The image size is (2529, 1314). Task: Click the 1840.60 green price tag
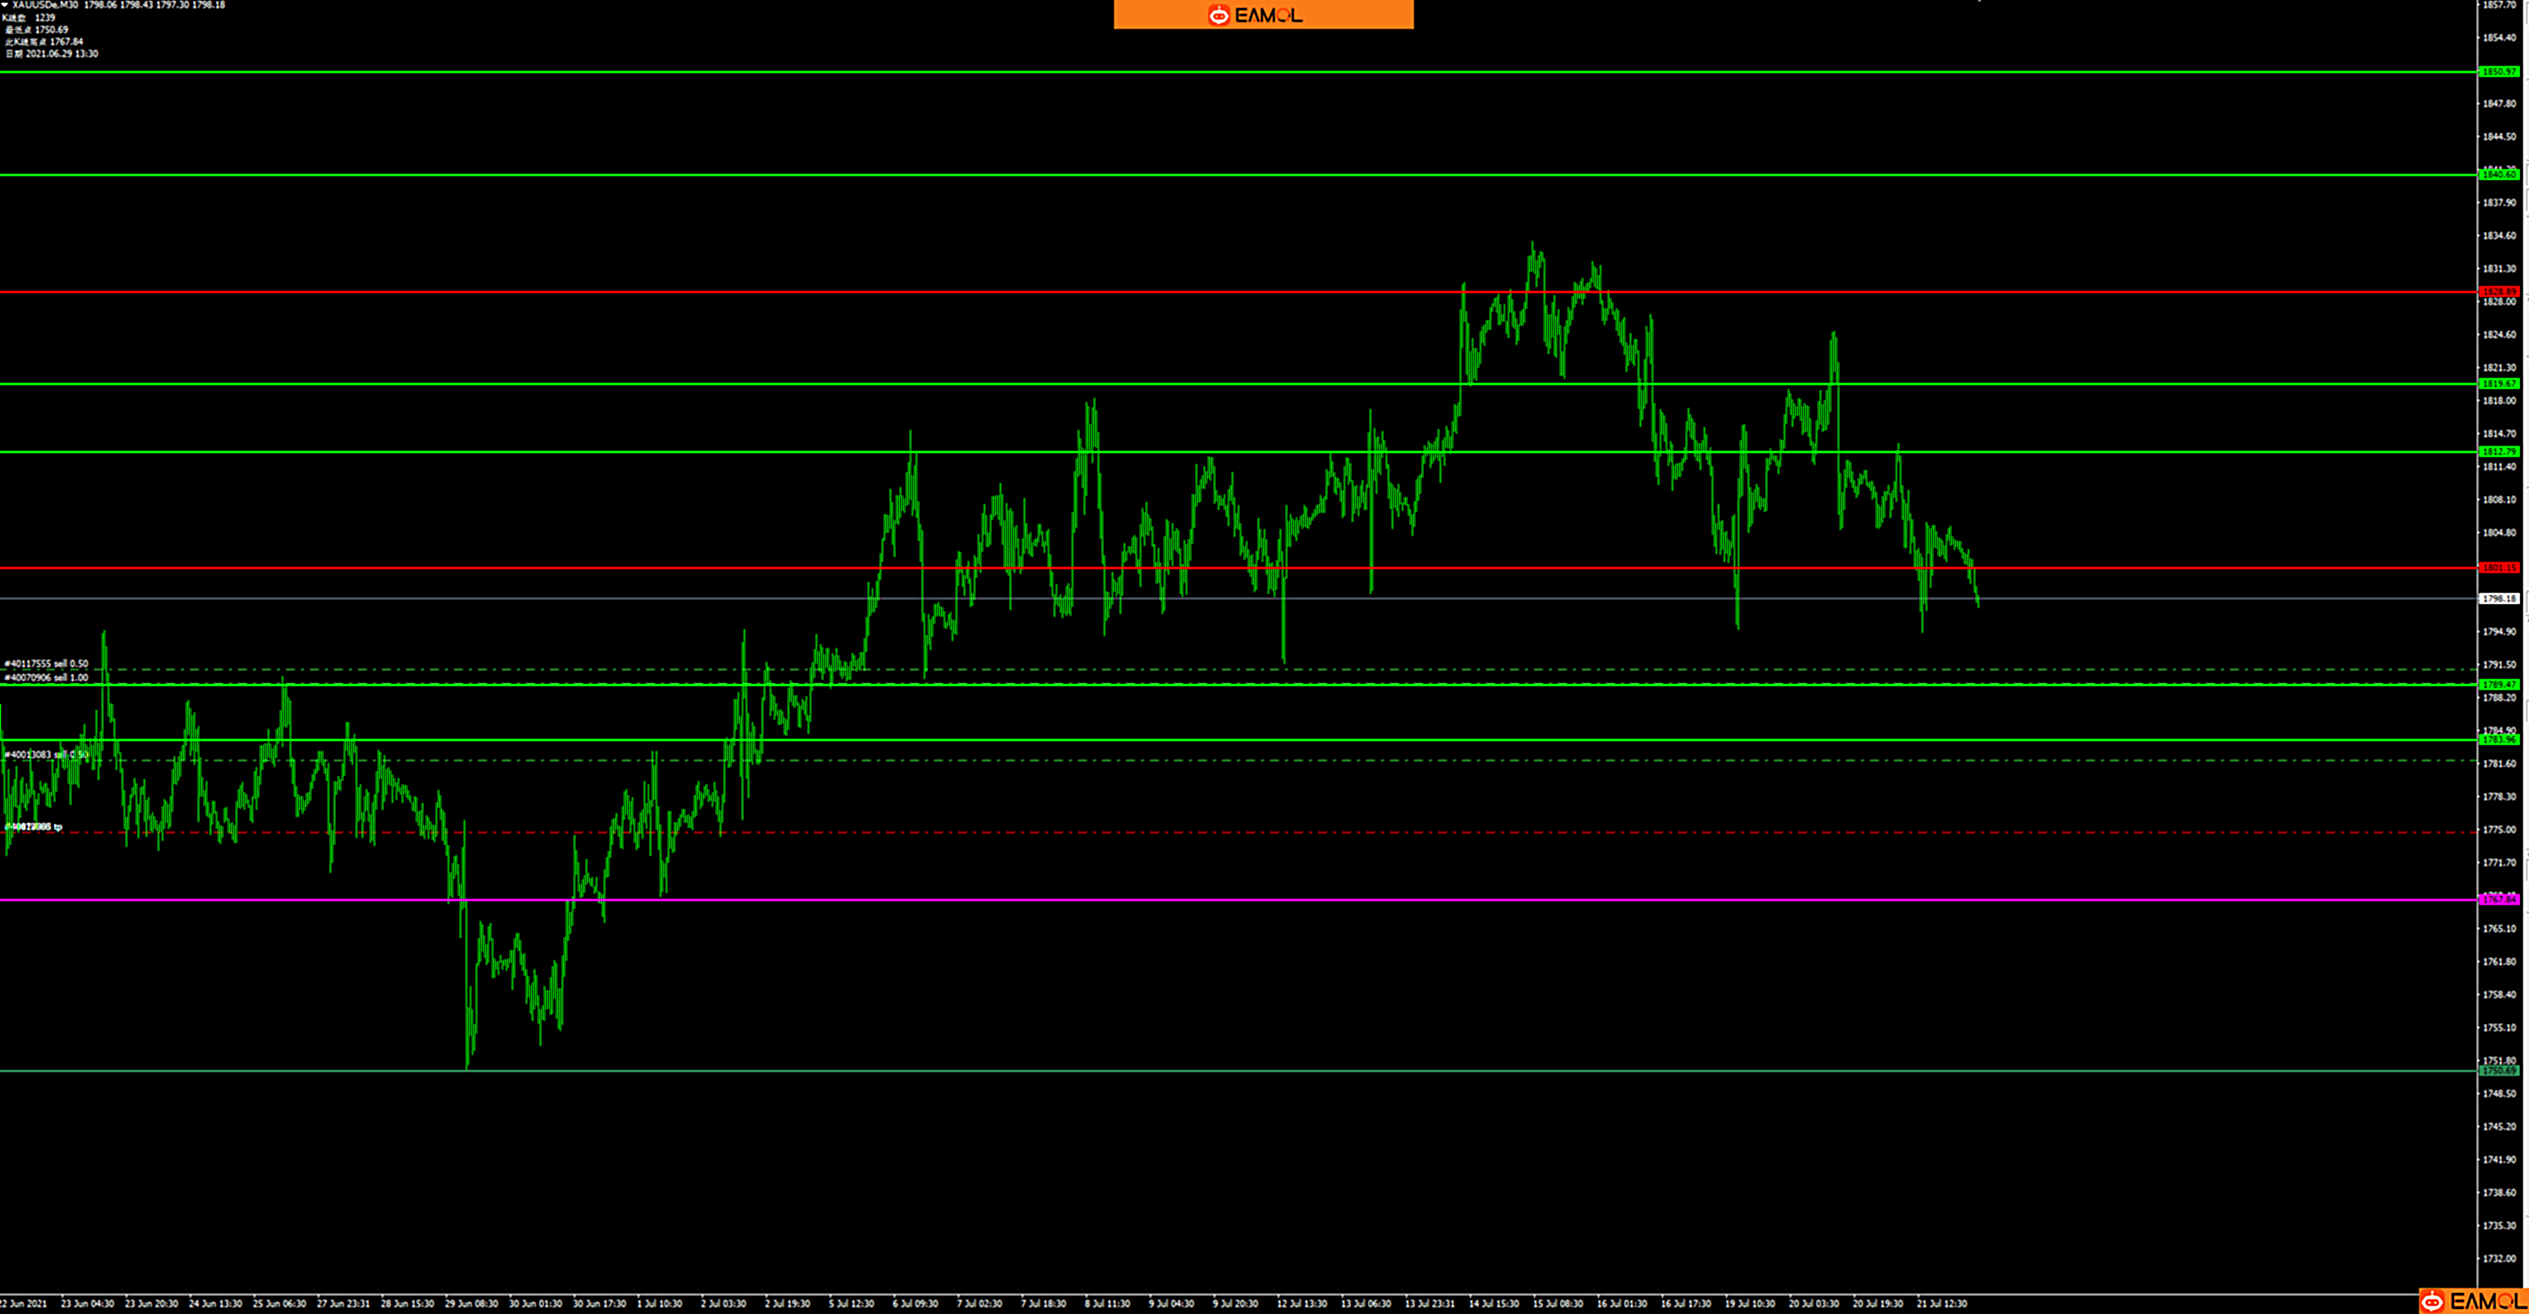[2498, 175]
